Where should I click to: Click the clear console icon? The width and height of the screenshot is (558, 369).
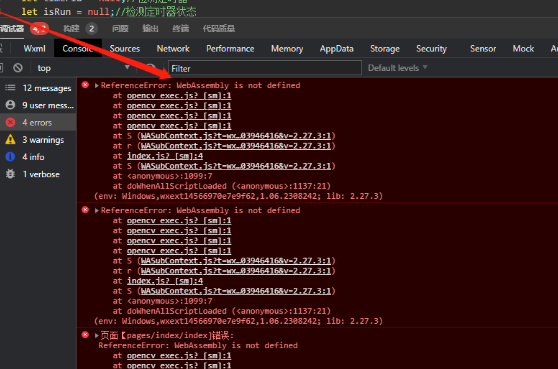pos(18,68)
